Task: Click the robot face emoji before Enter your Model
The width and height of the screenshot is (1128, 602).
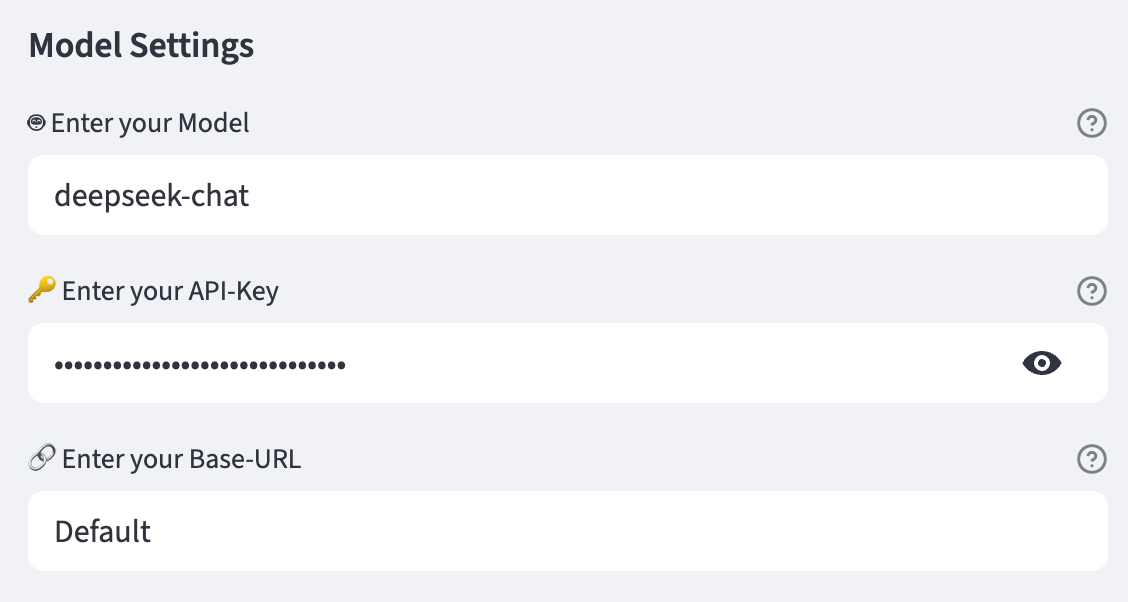Action: 36,123
